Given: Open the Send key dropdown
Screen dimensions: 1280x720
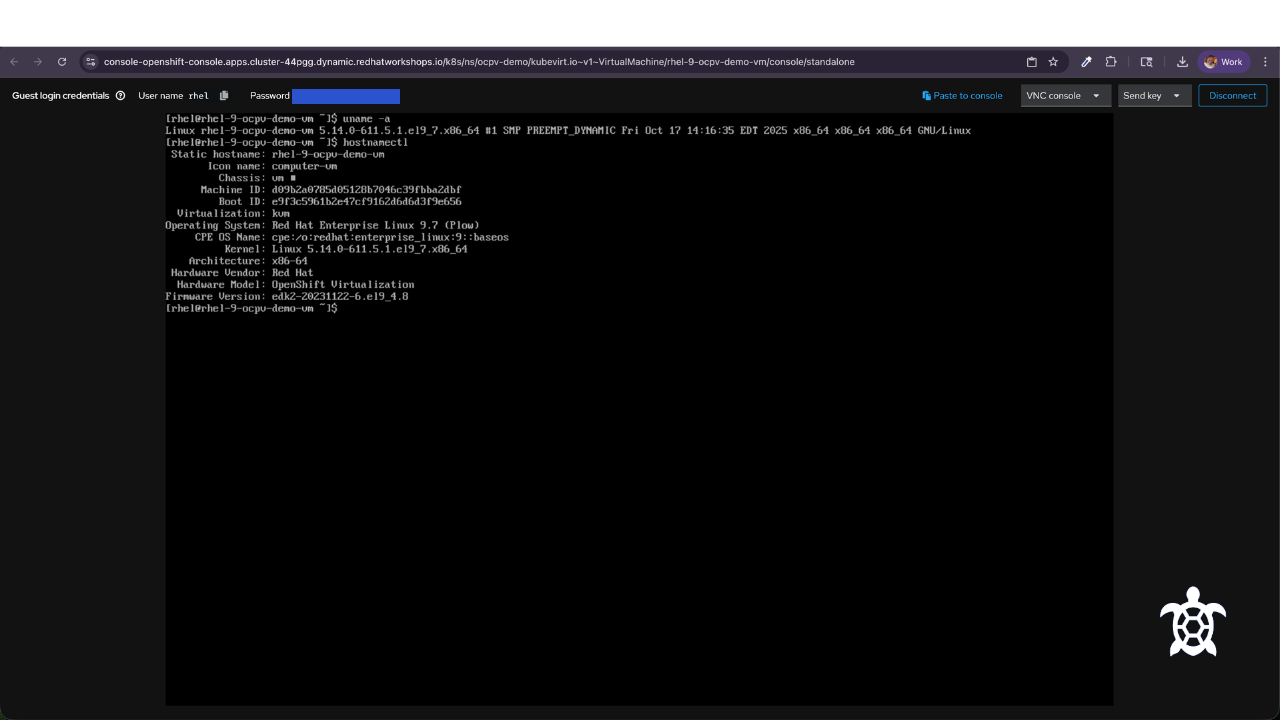Looking at the screenshot, I should click(x=1153, y=96).
